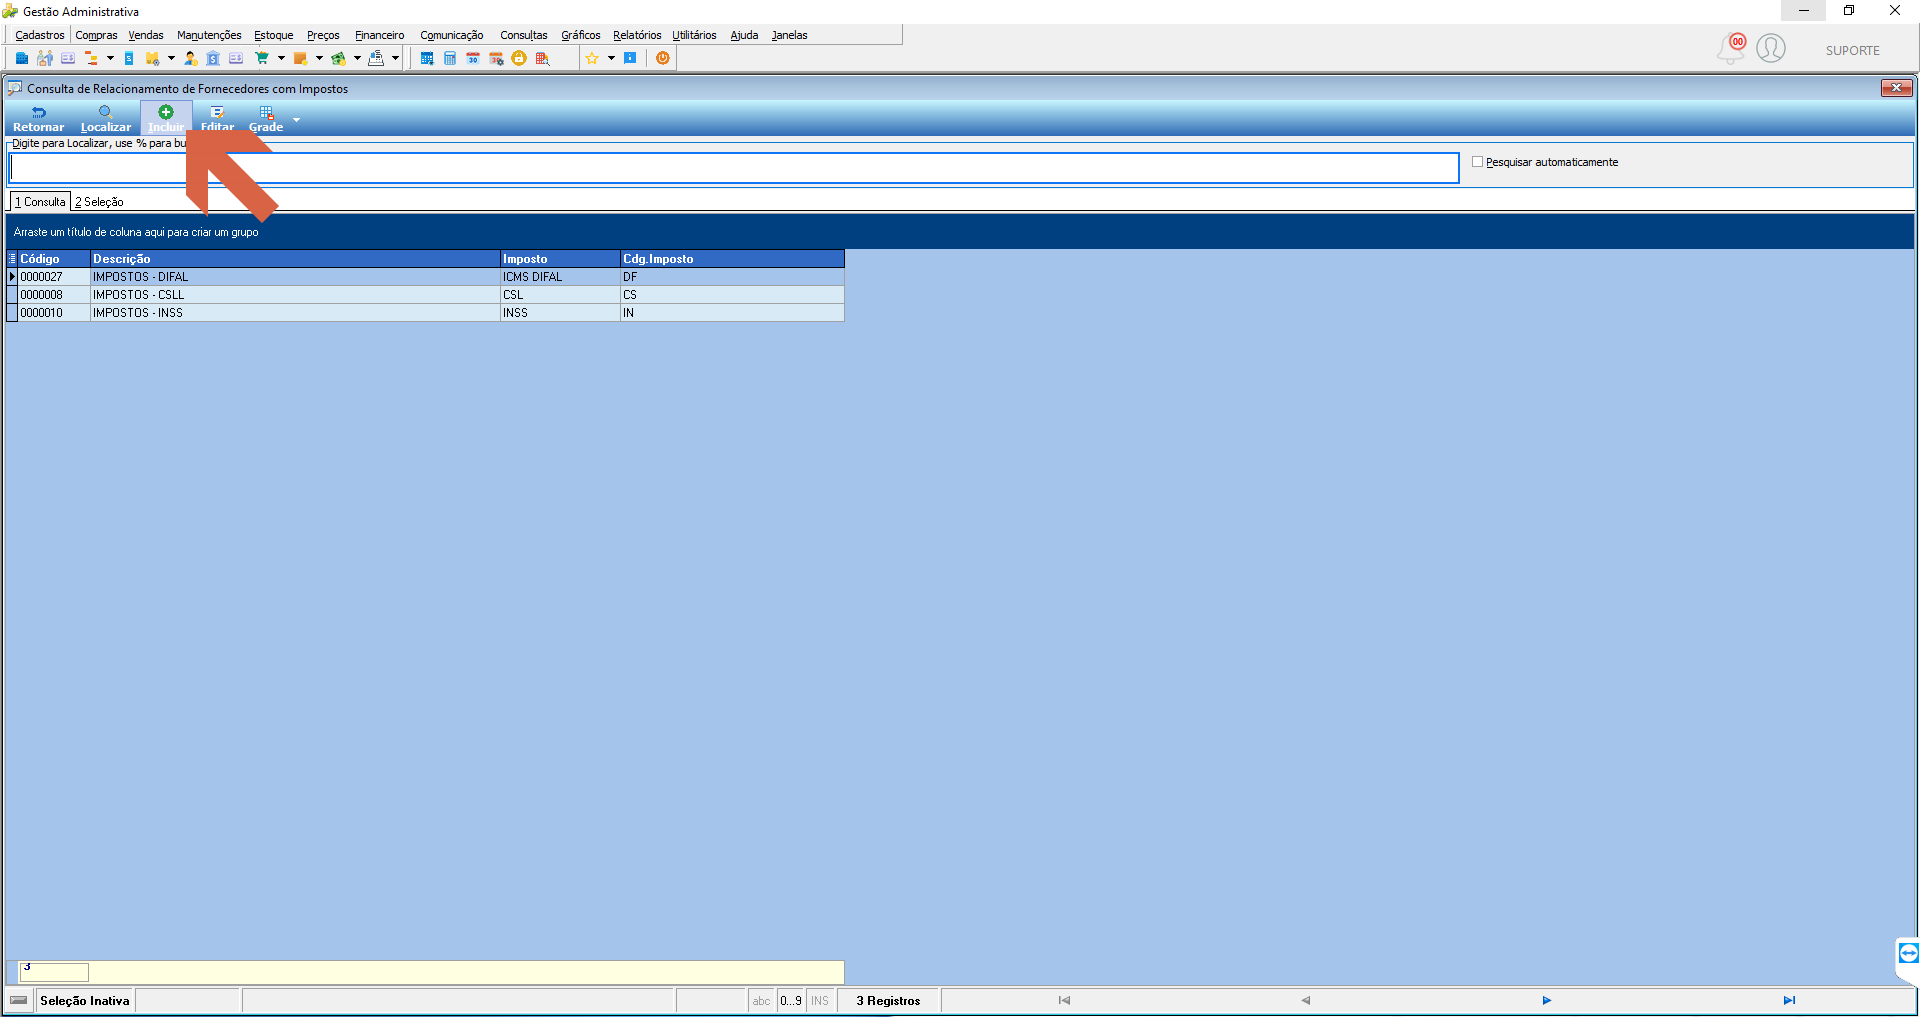Click the Editar button
The width and height of the screenshot is (1920, 1017).
tap(217, 119)
